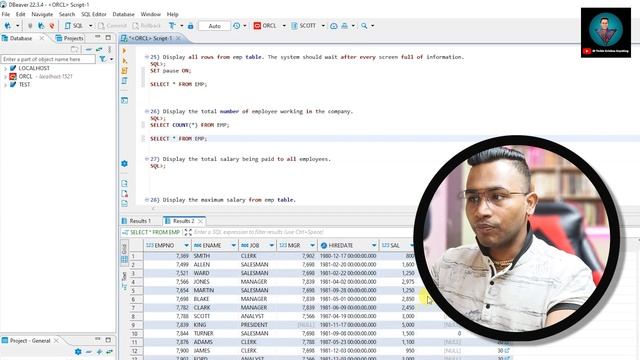The height and width of the screenshot is (360, 640).
Task: Open the Window menu
Action: [151, 14]
